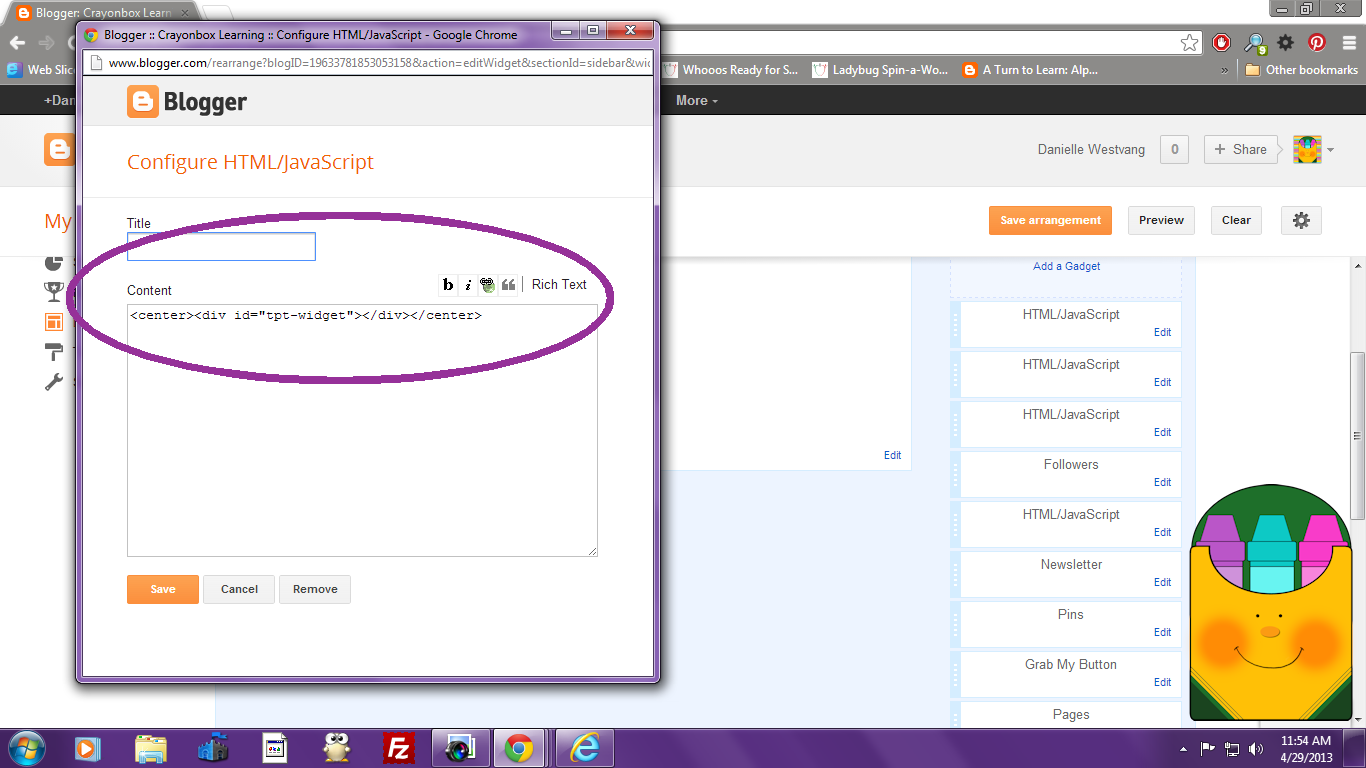Apply italic formatting in the Content editor
The image size is (1366, 768).
point(468,284)
